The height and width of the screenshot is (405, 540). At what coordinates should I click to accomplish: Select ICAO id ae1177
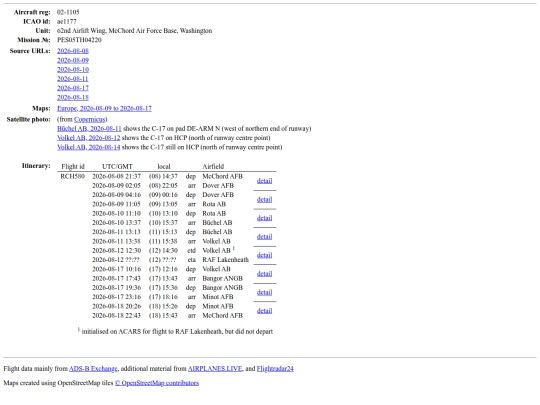click(67, 22)
